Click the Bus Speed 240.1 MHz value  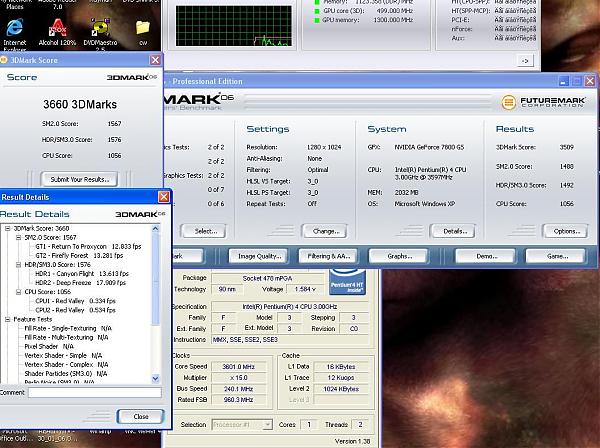[x=238, y=389]
